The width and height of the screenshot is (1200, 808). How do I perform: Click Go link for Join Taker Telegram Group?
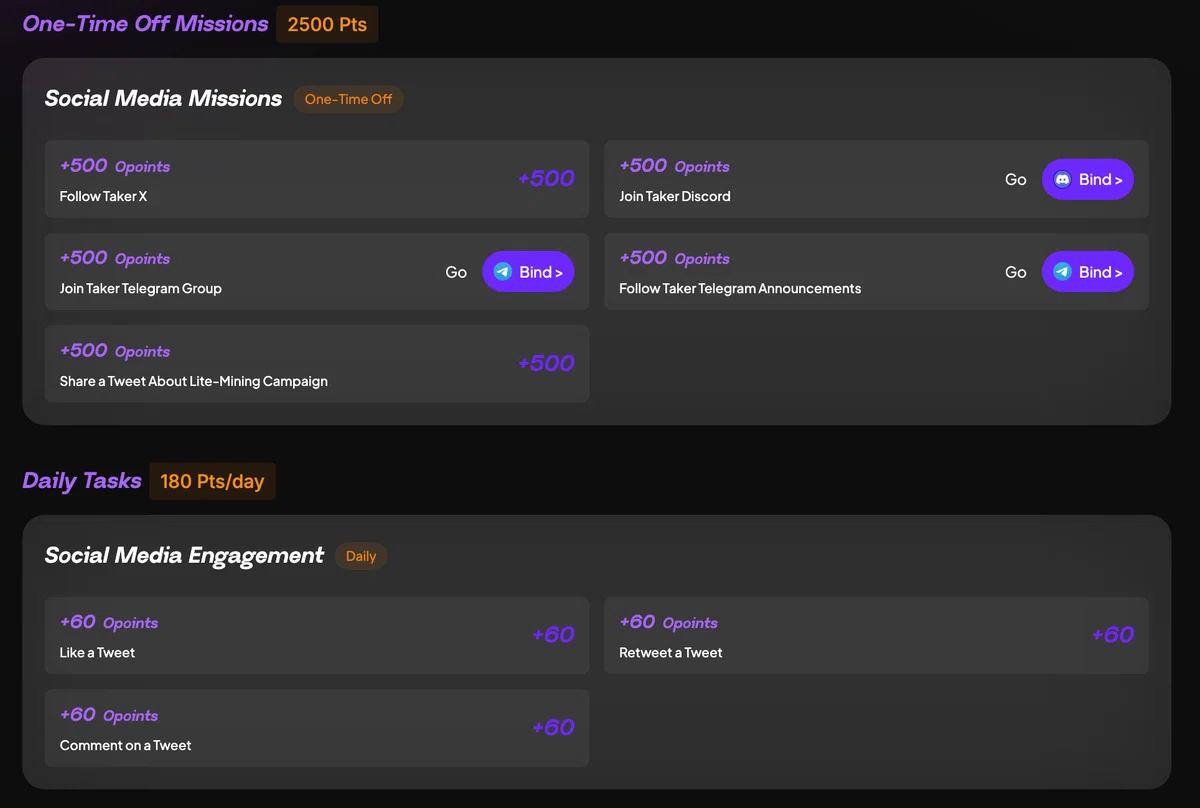click(456, 272)
